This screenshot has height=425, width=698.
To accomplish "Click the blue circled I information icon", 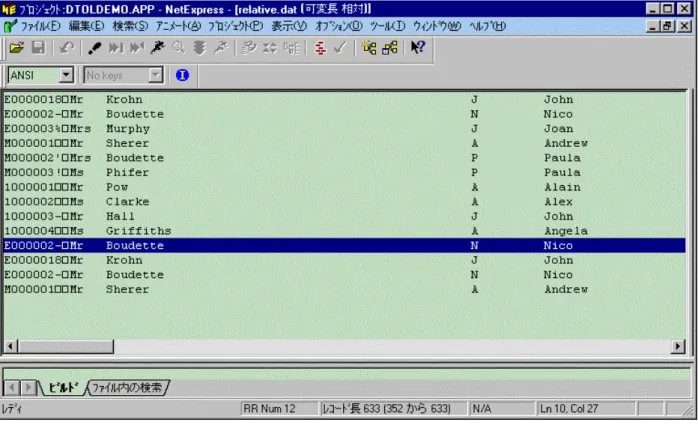I will [182, 75].
